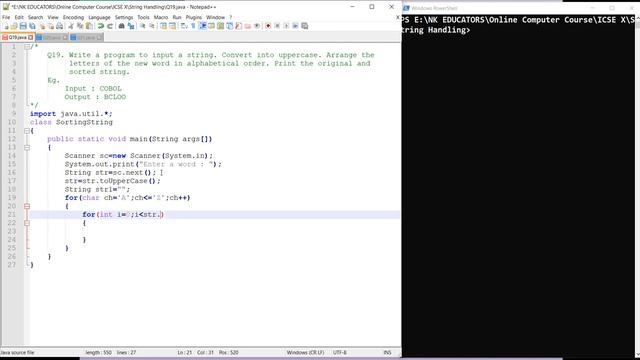Open the Settings menu
The height and width of the screenshot is (360, 640).
pos(124,17)
